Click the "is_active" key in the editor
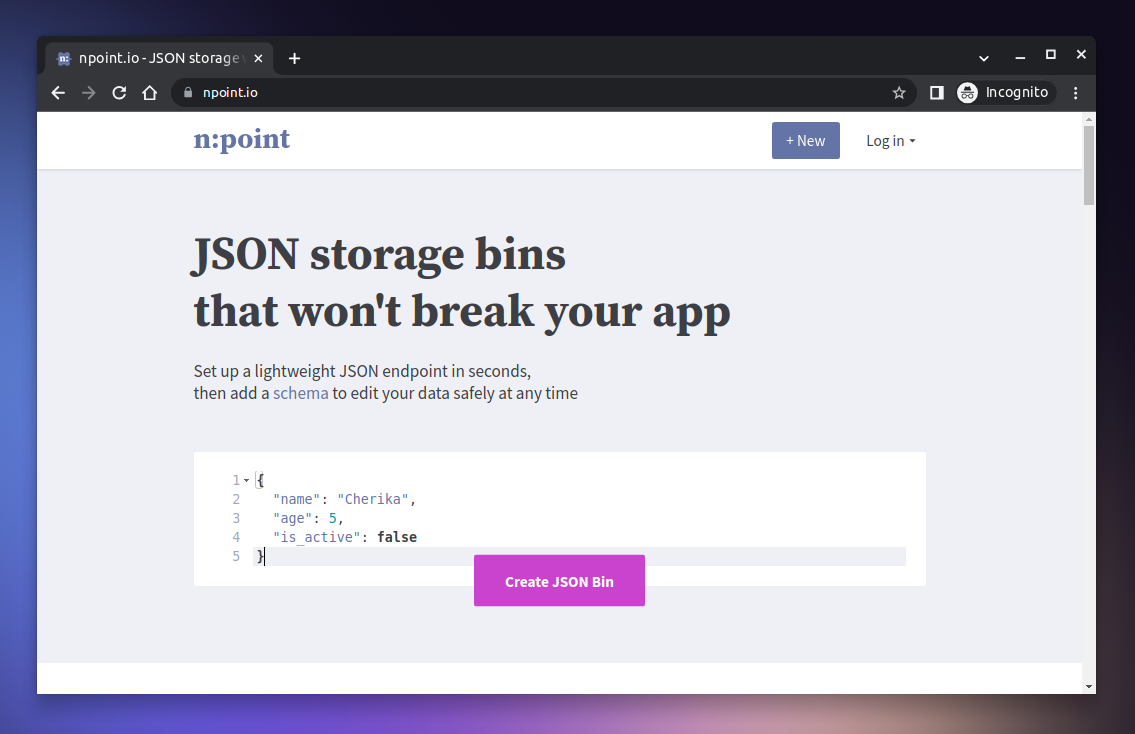1135x734 pixels. click(x=316, y=537)
